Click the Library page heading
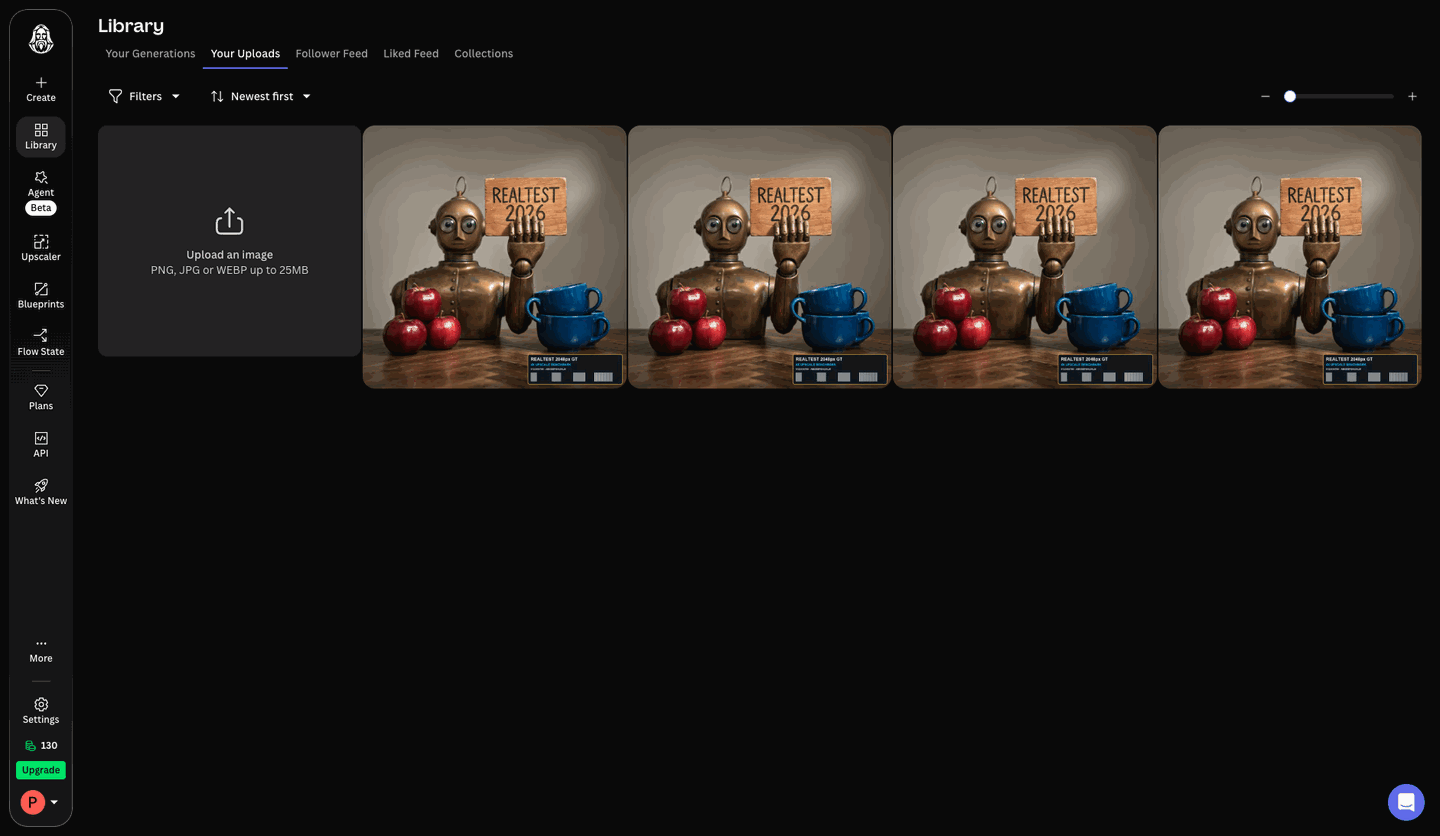This screenshot has width=1440, height=836. coord(131,26)
